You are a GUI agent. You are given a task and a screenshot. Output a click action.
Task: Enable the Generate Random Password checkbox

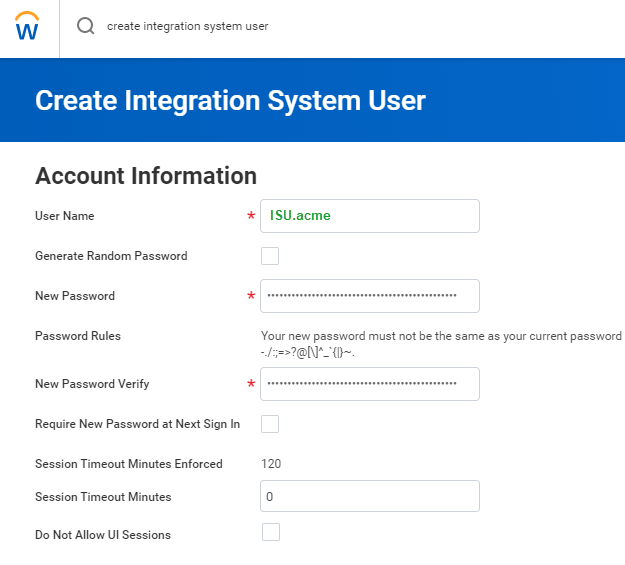pos(270,256)
